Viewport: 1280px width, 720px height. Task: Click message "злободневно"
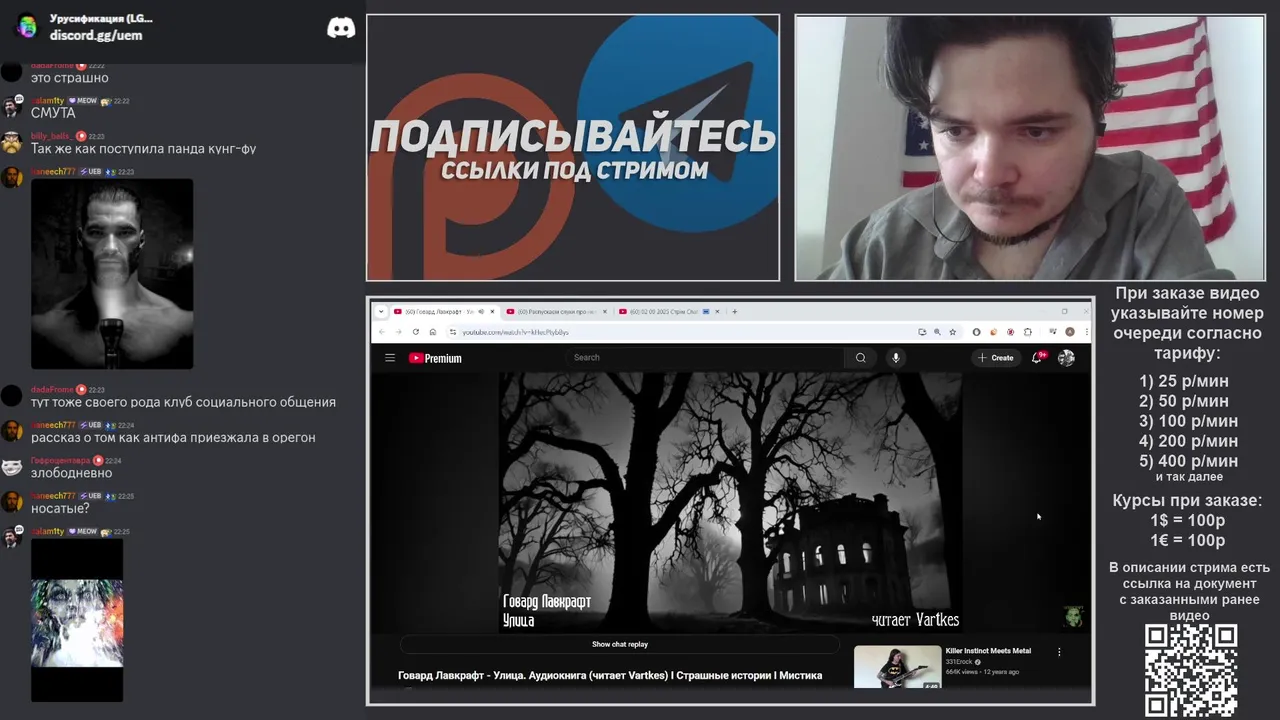(71, 473)
